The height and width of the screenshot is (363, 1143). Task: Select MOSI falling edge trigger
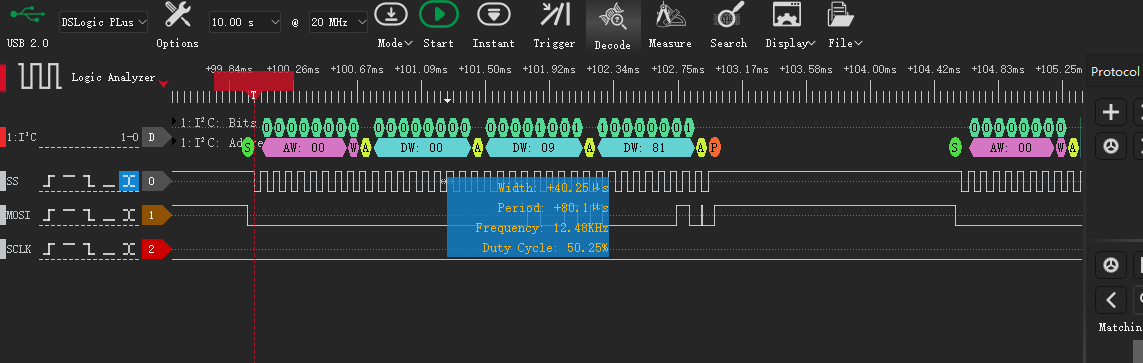coord(88,215)
